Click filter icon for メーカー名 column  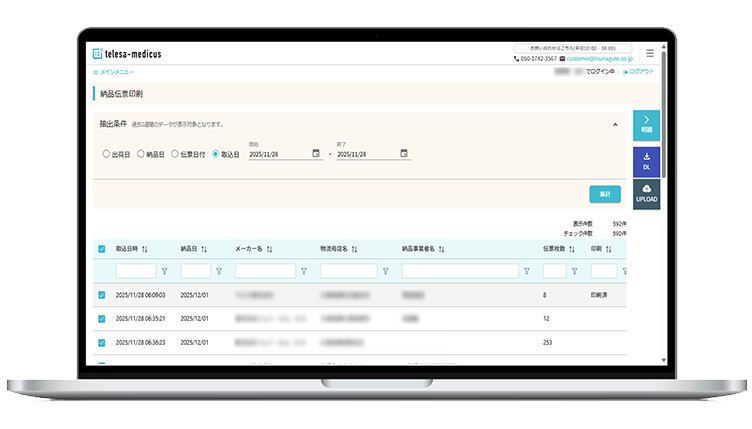[x=304, y=271]
